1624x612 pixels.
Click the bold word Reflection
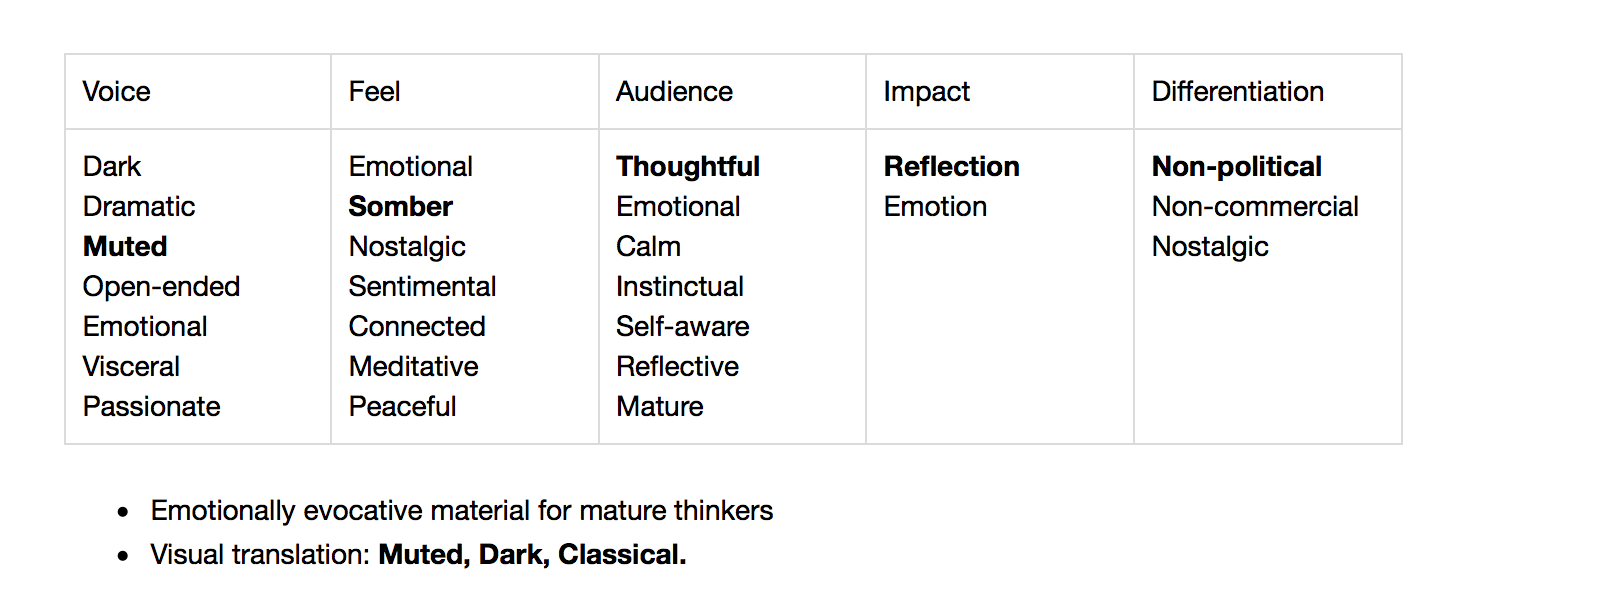pos(951,166)
